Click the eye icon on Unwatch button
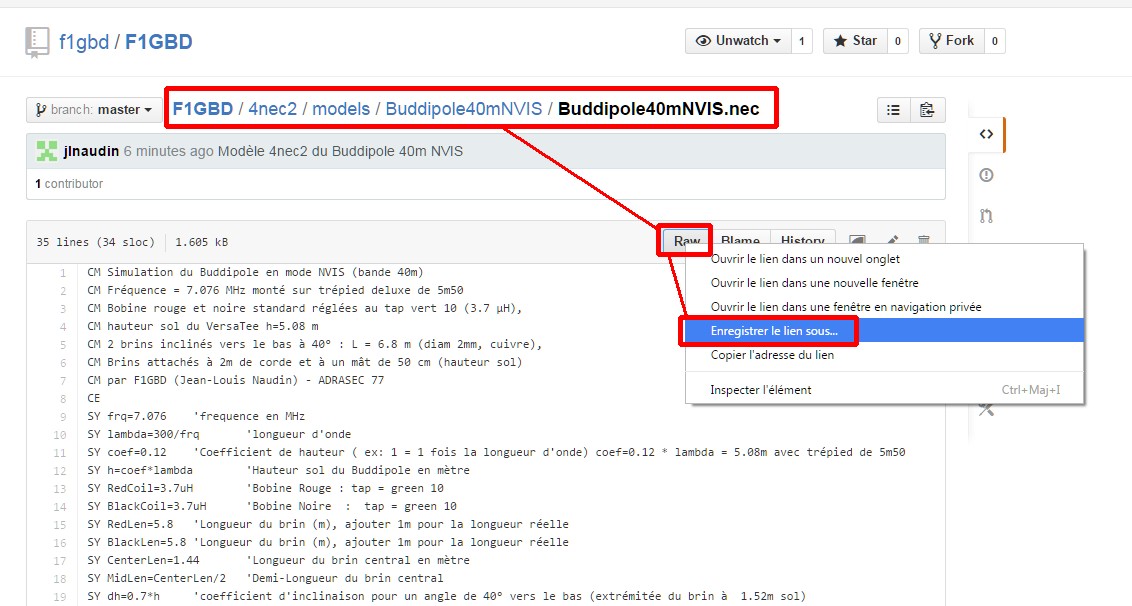The image size is (1132, 606). tap(702, 41)
